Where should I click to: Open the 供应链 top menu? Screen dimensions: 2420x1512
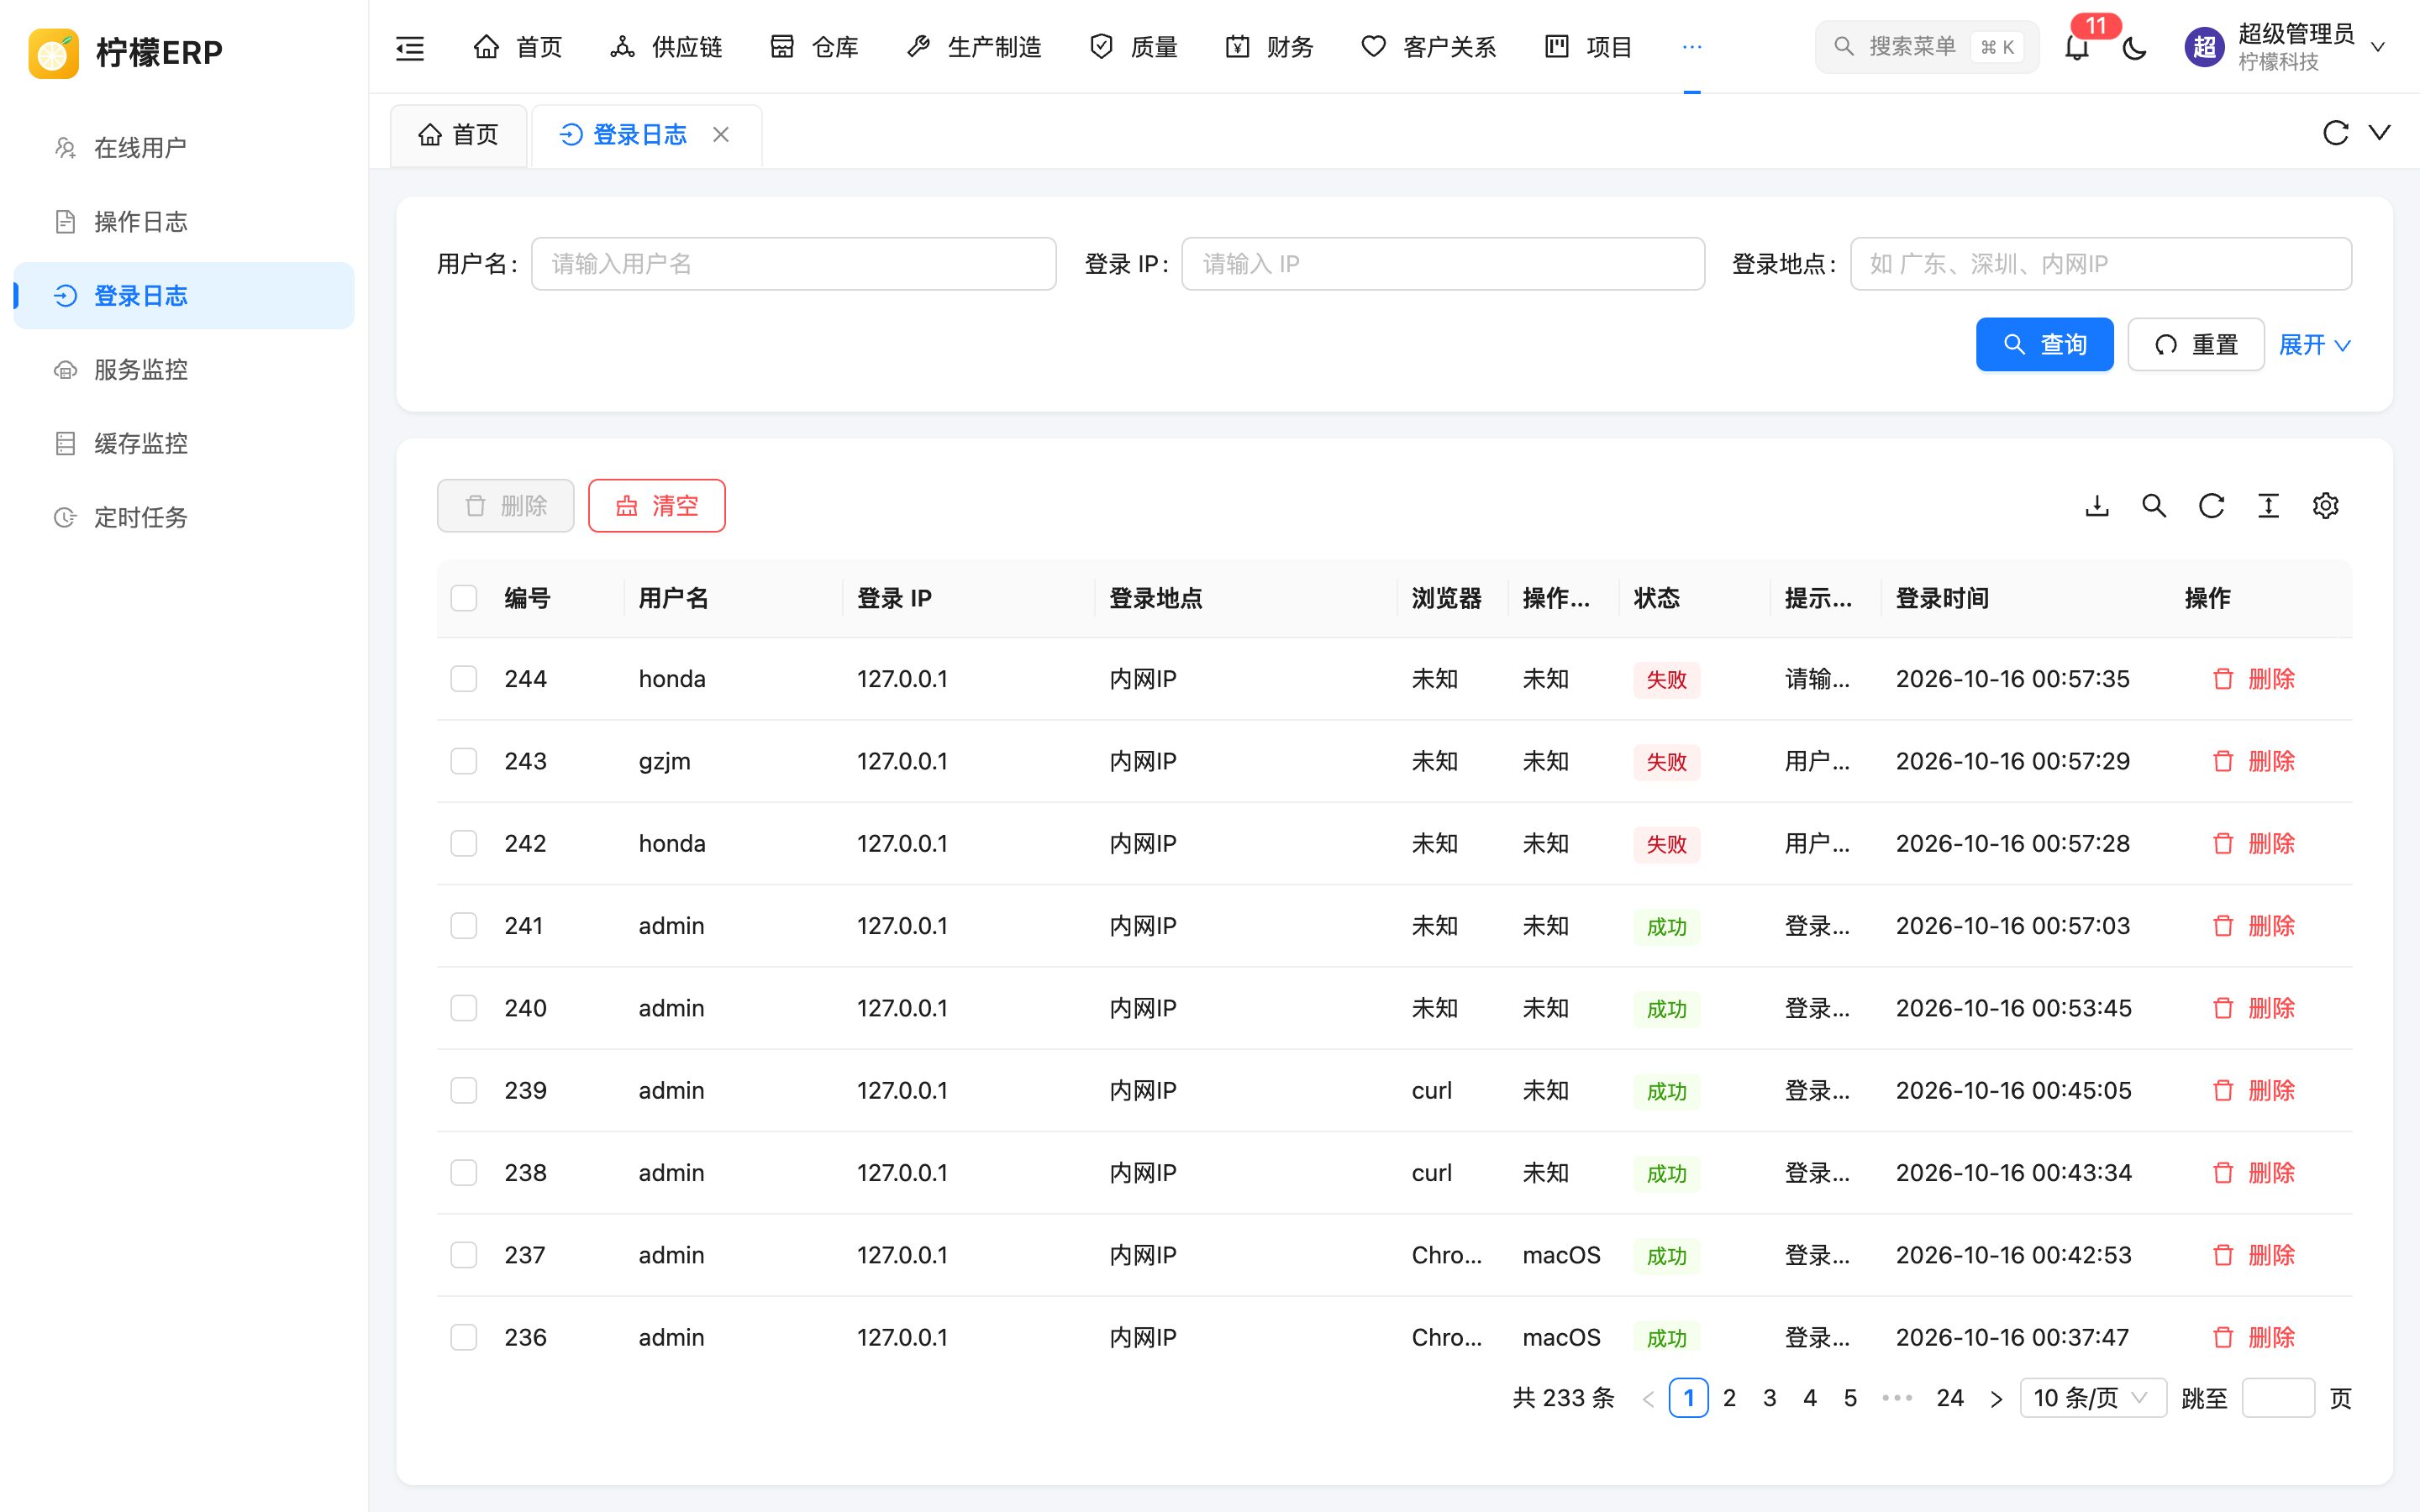point(666,47)
